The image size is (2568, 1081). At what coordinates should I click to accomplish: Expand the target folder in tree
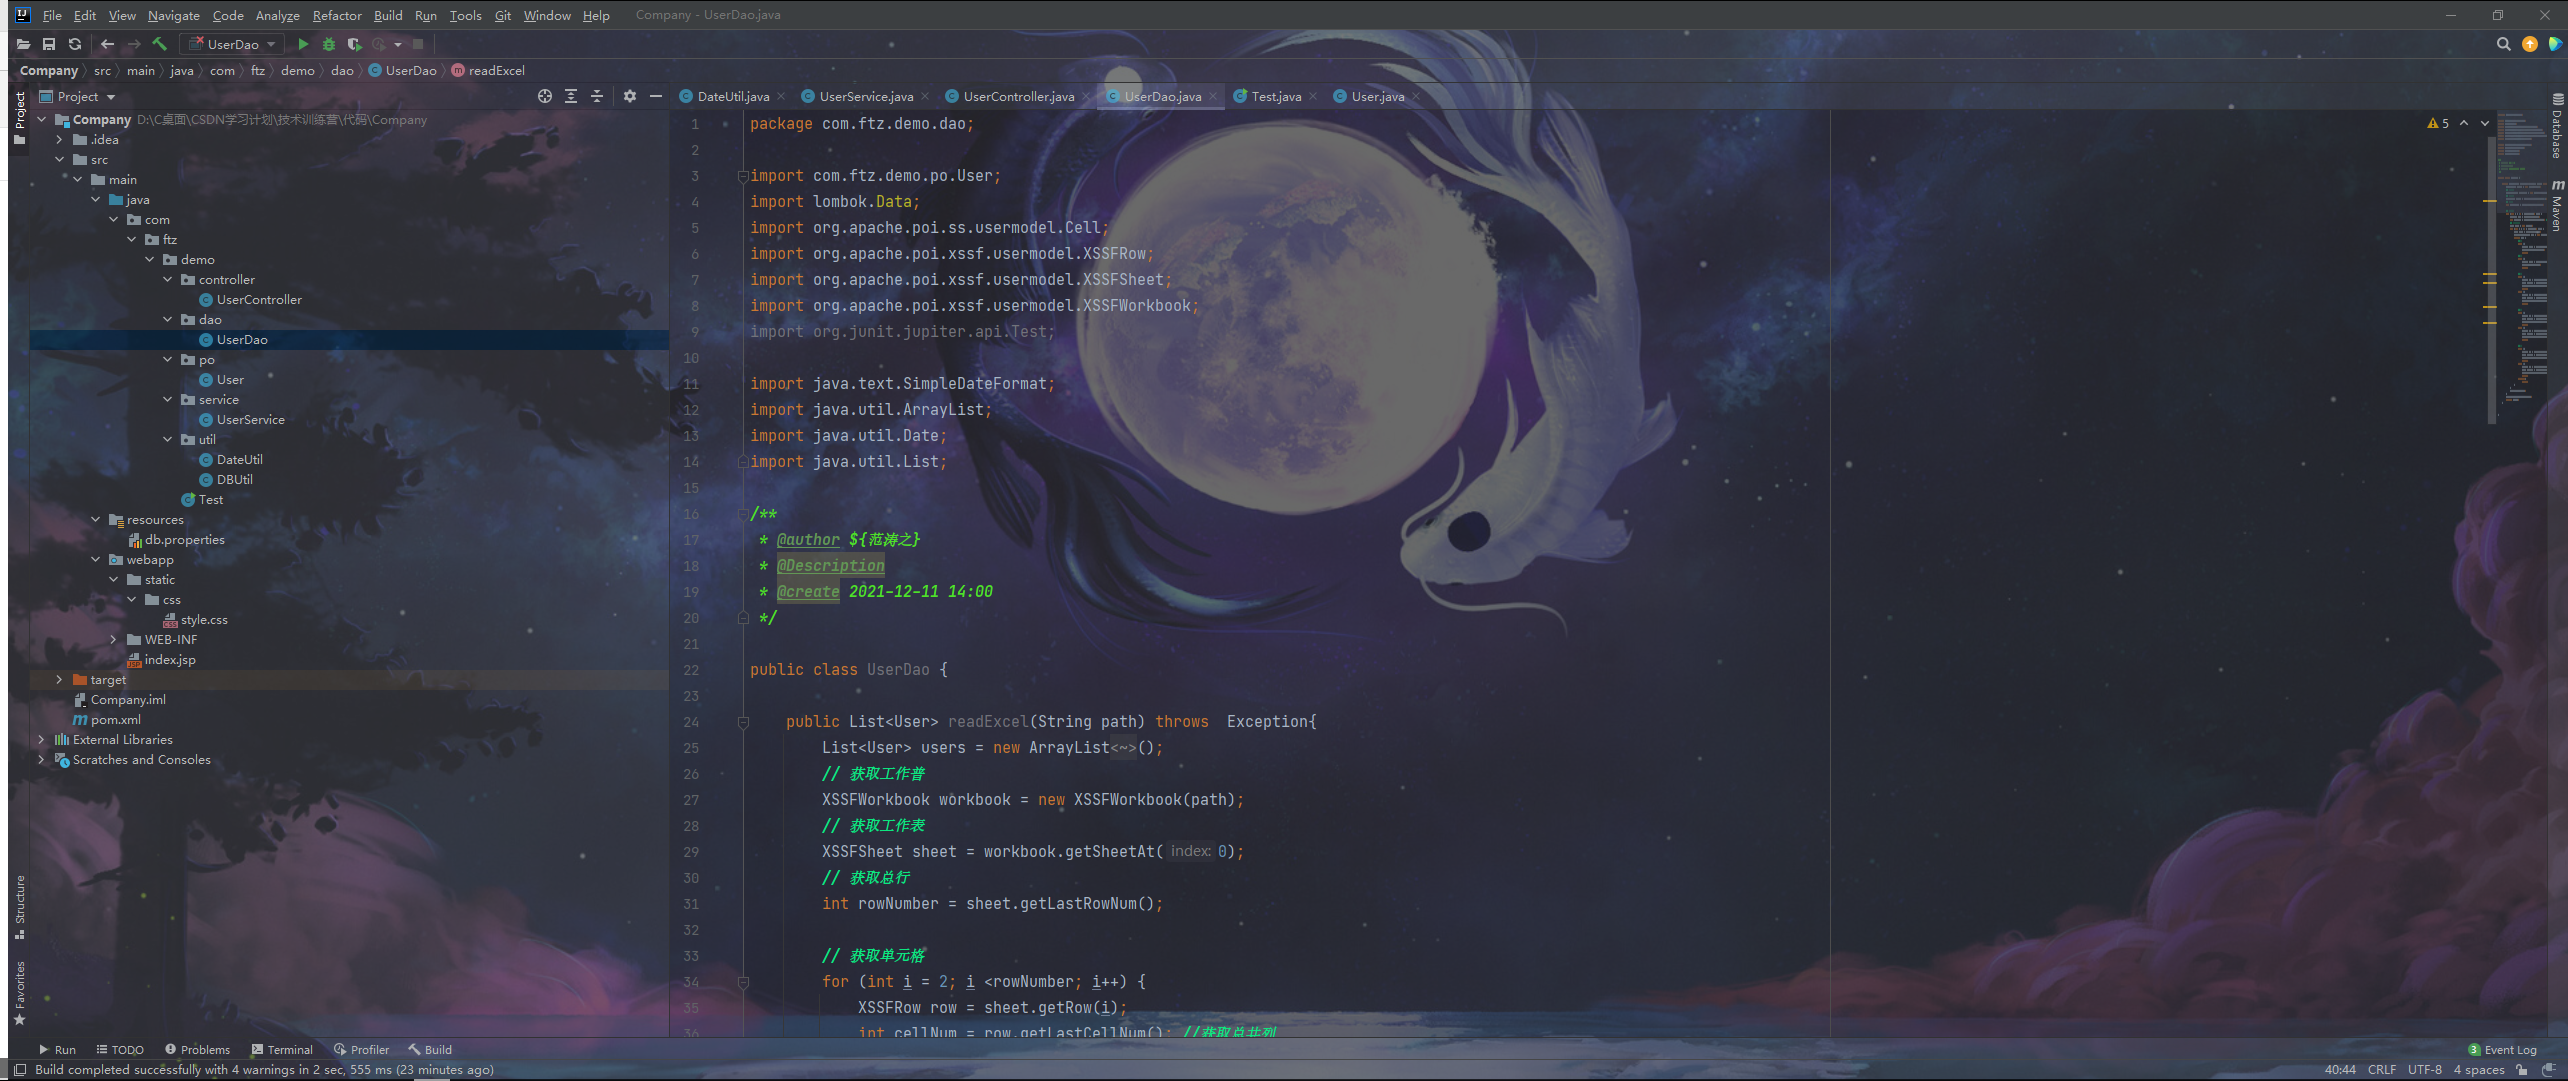click(x=59, y=680)
